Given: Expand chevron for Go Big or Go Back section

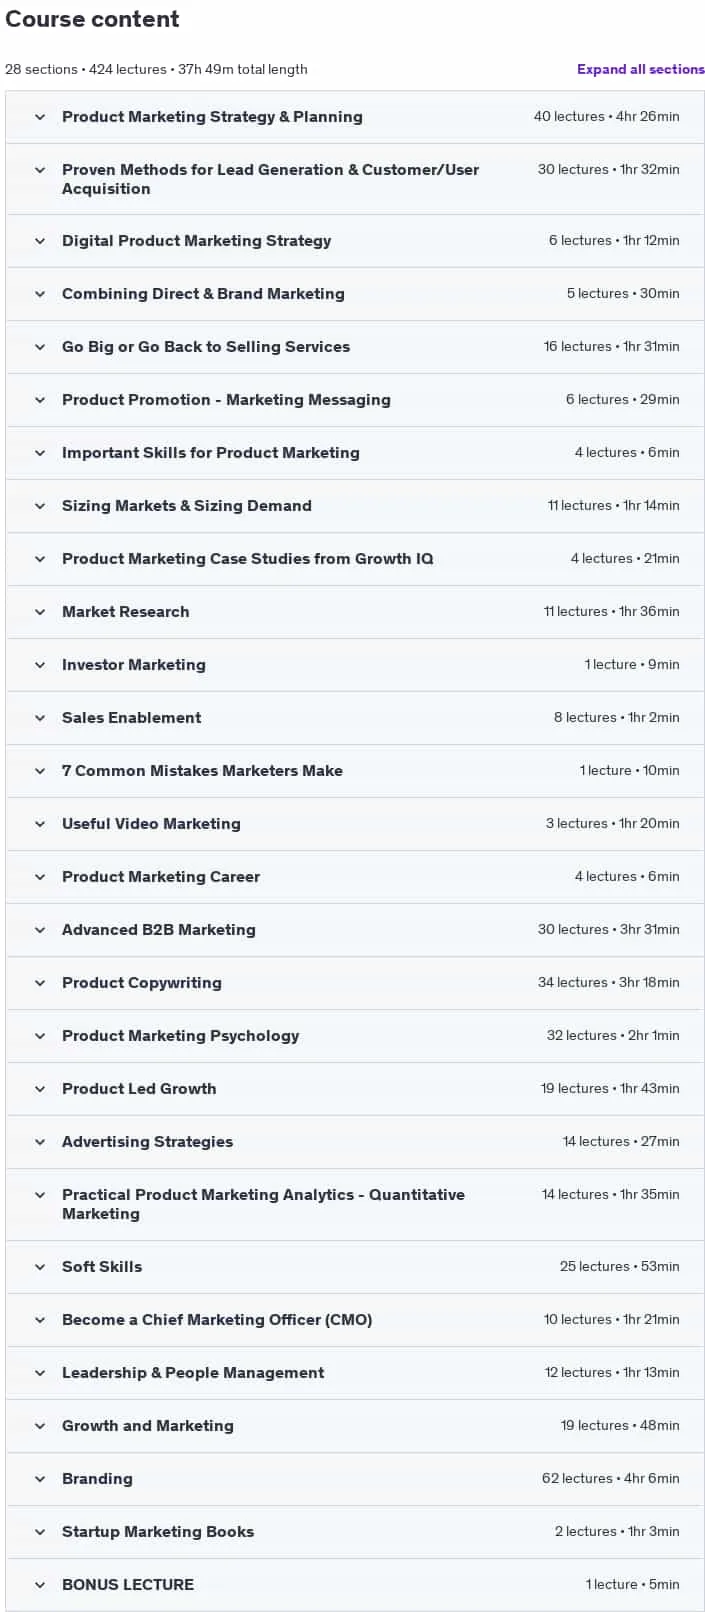Looking at the screenshot, I should [x=40, y=347].
